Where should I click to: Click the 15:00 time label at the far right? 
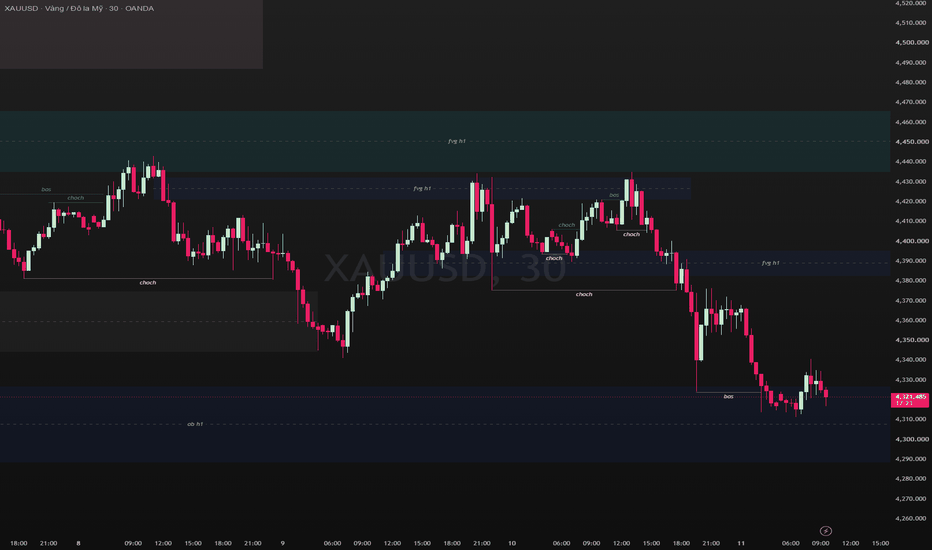tap(880, 543)
